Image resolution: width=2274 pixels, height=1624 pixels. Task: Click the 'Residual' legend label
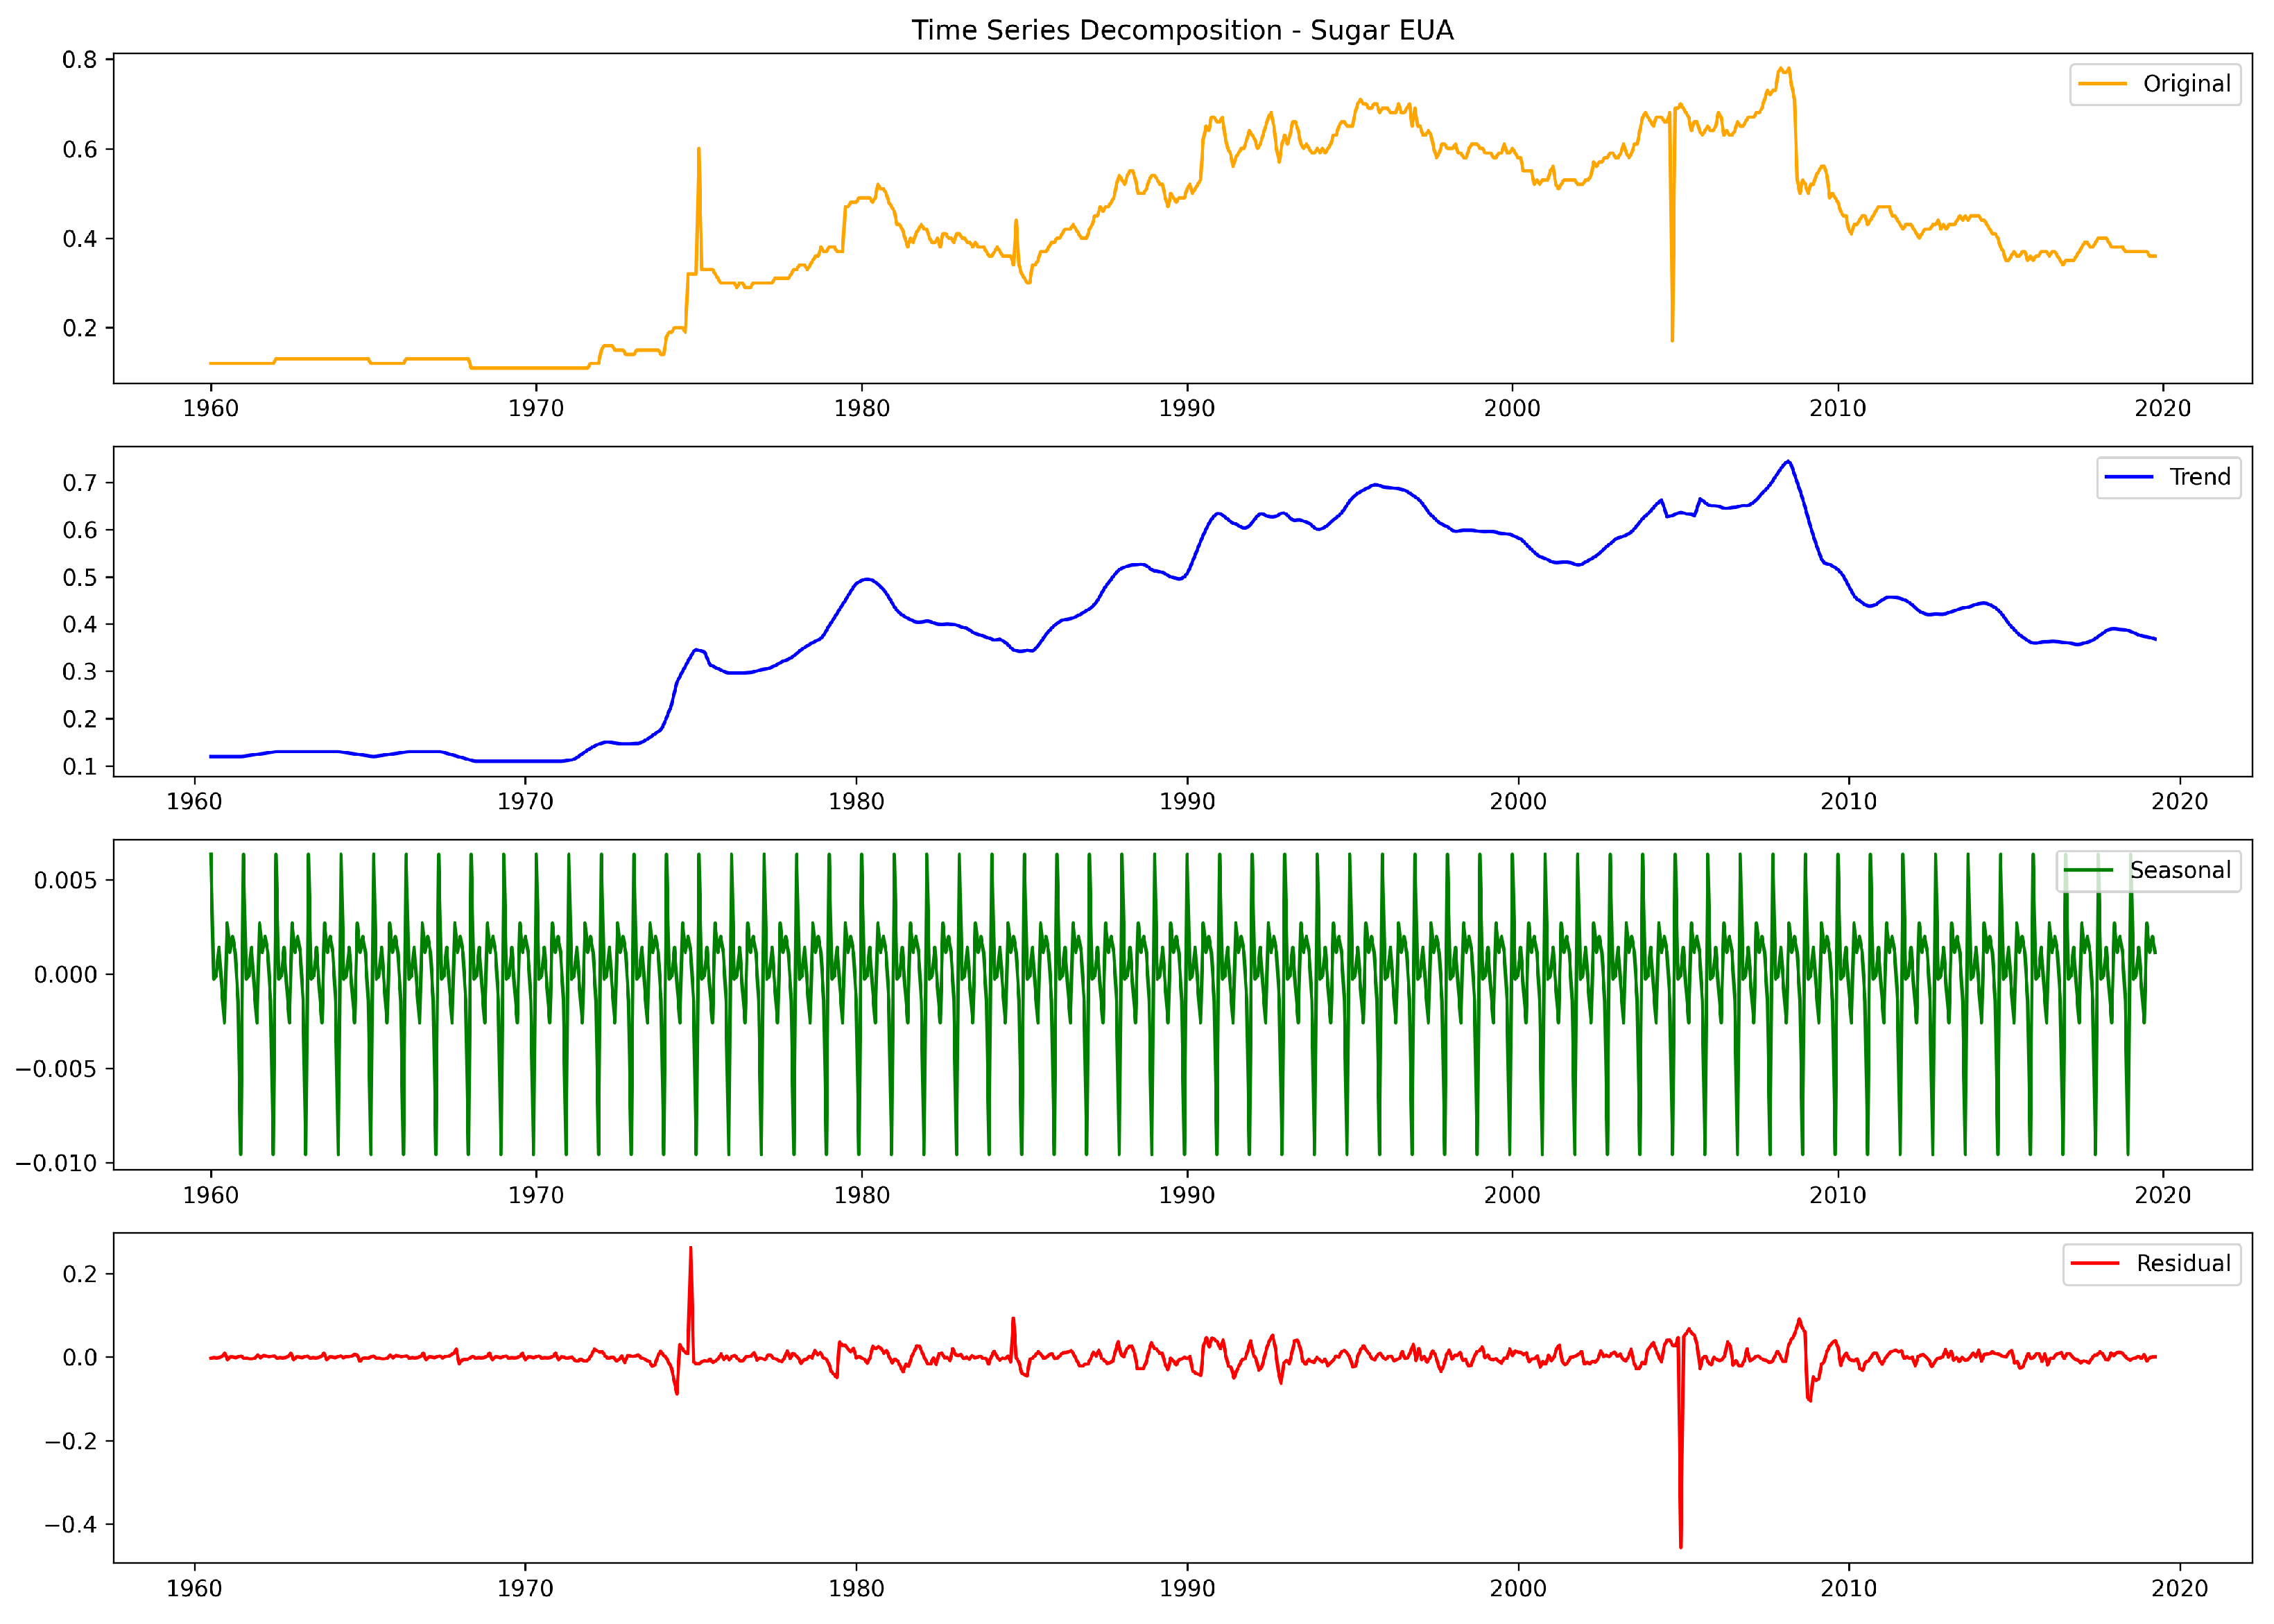point(2183,1263)
